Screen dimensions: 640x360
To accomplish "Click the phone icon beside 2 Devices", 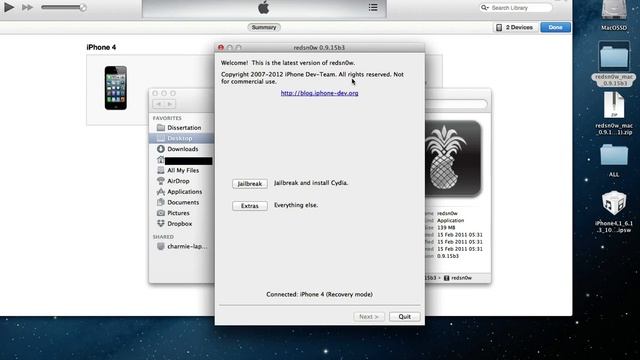I will pyautogui.click(x=499, y=27).
